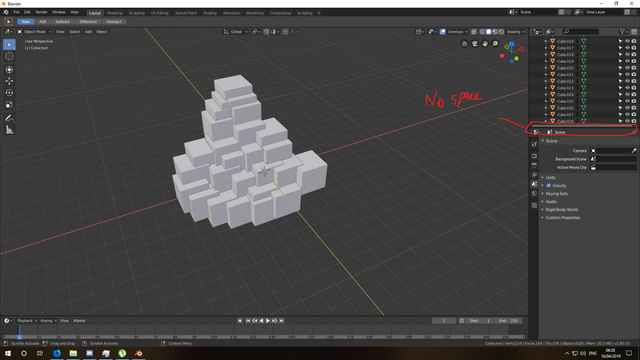Screen dimensions: 640x360
Task: Select the Annotate pencil tool
Action: pos(9,118)
